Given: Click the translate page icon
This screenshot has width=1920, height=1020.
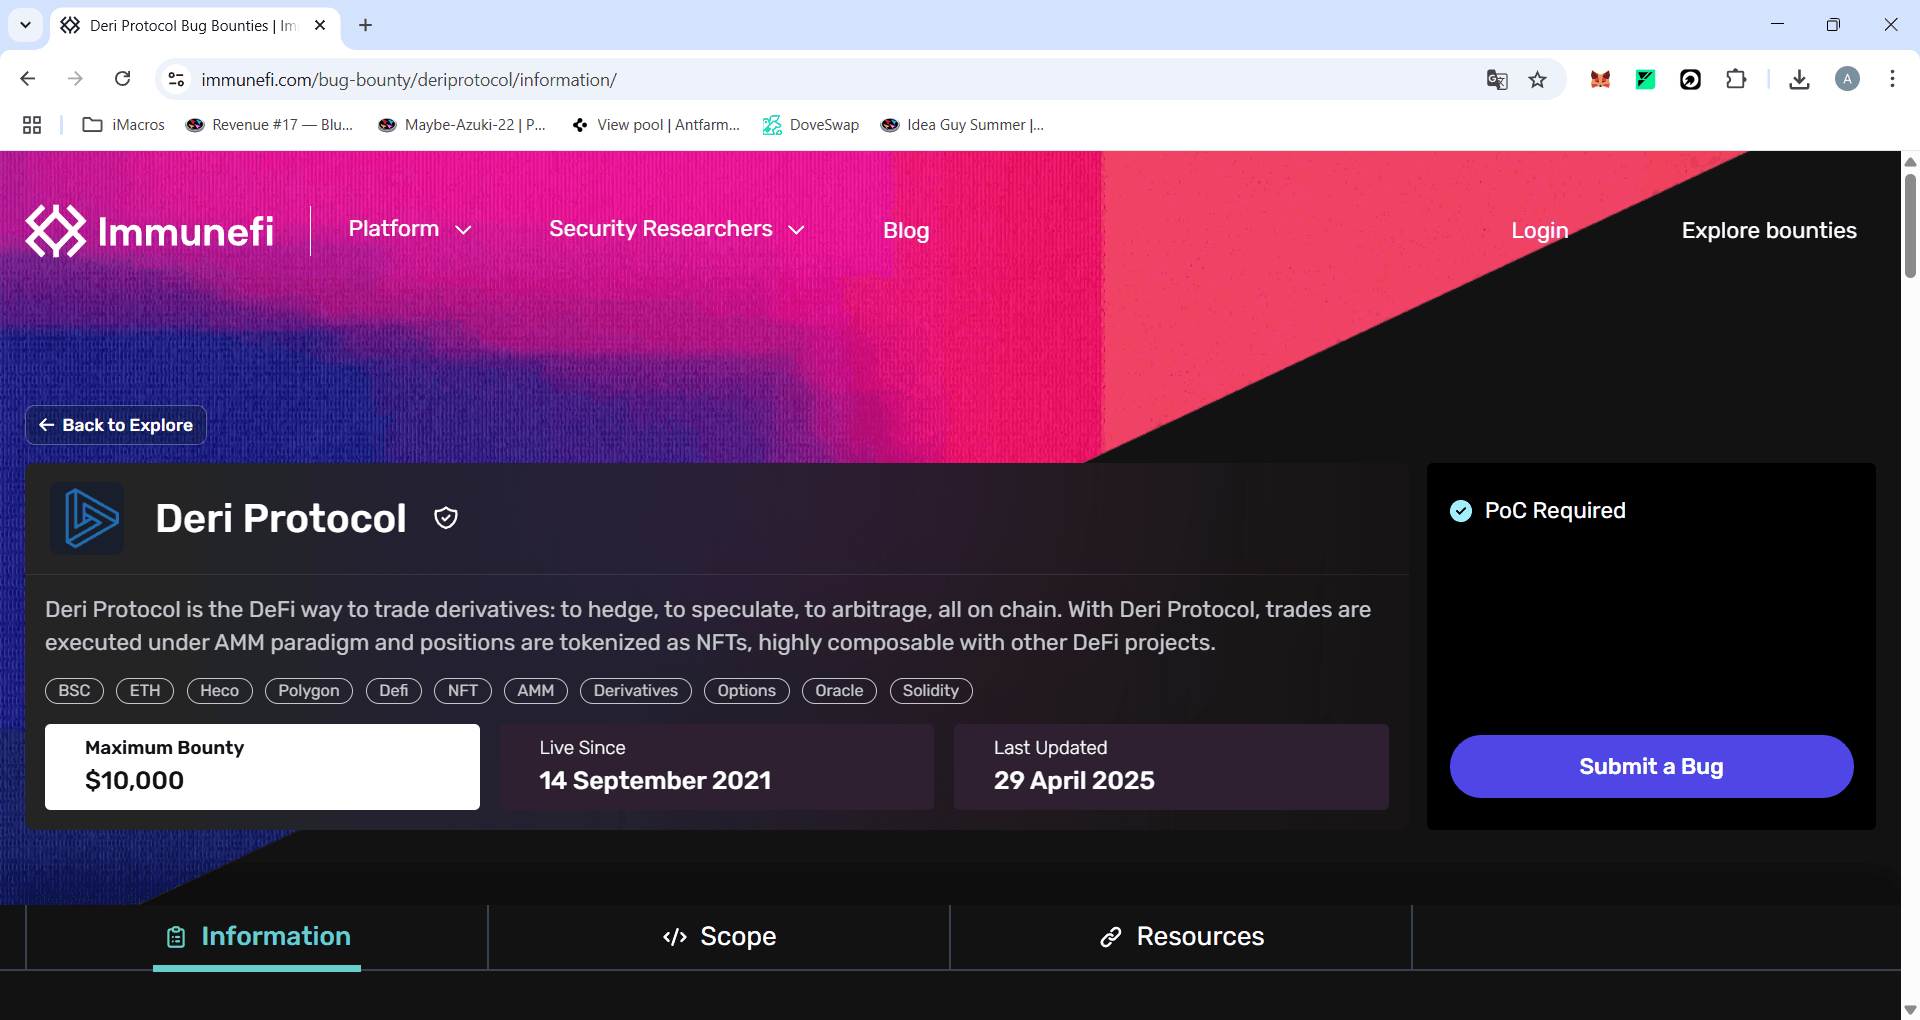Looking at the screenshot, I should (1497, 79).
